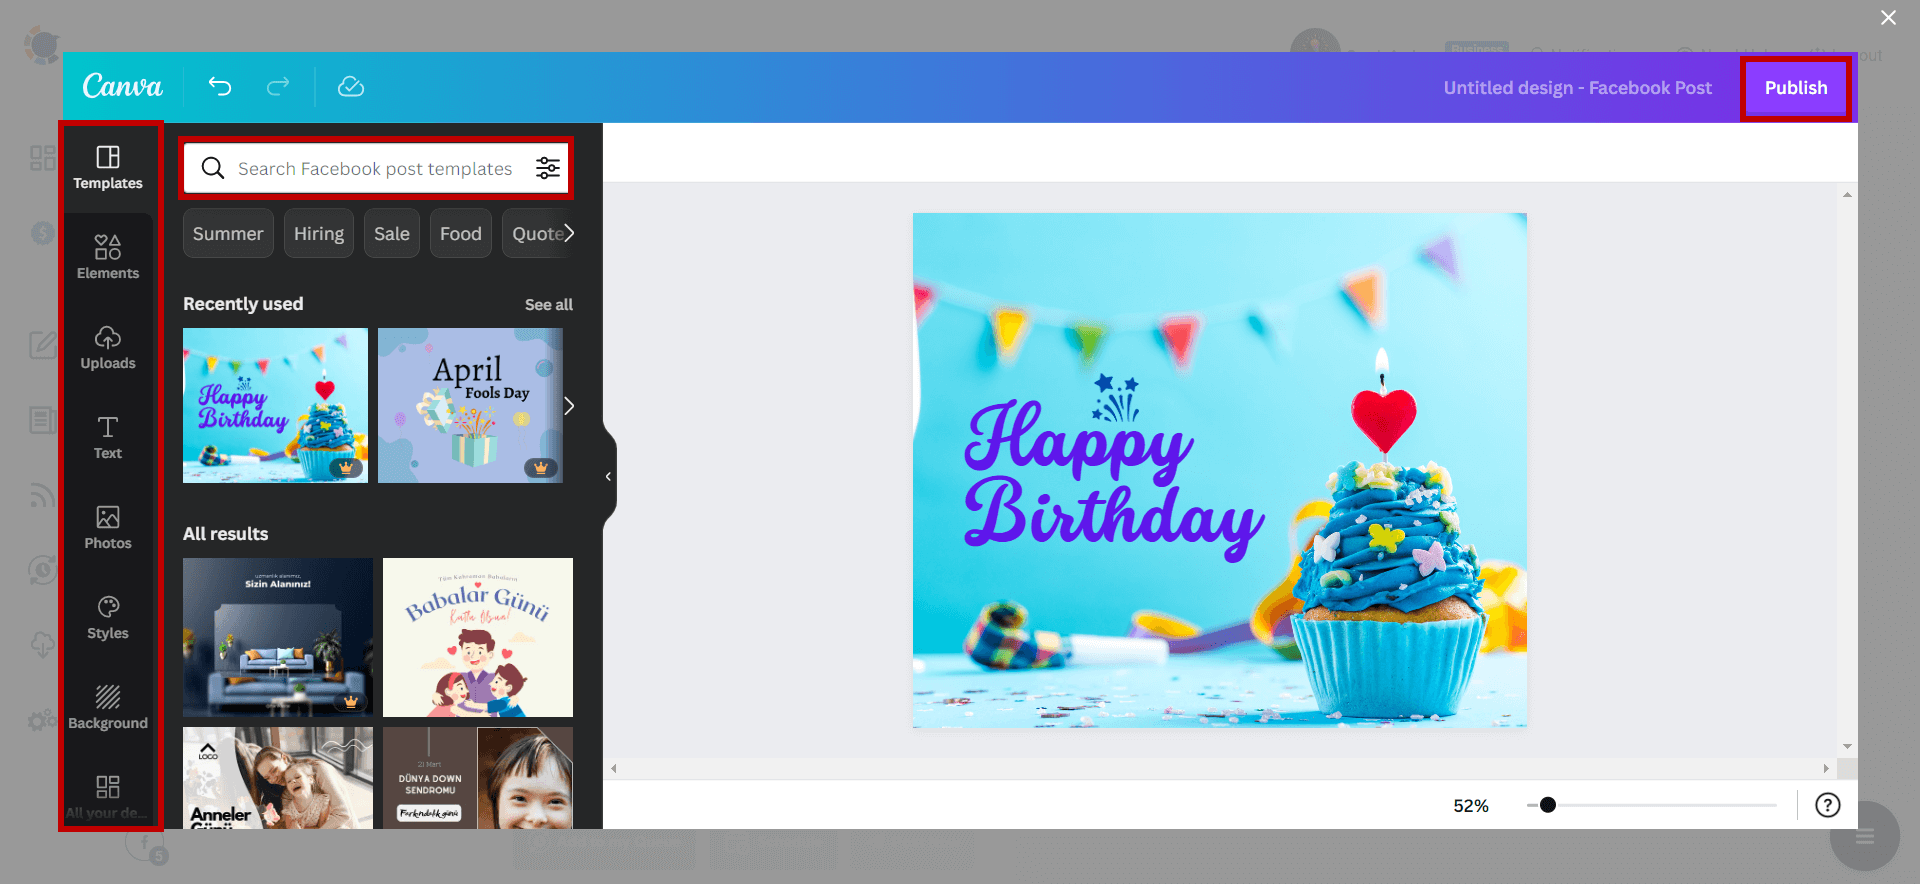Select the Sale category chip
This screenshot has height=884, width=1920.
(x=392, y=233)
